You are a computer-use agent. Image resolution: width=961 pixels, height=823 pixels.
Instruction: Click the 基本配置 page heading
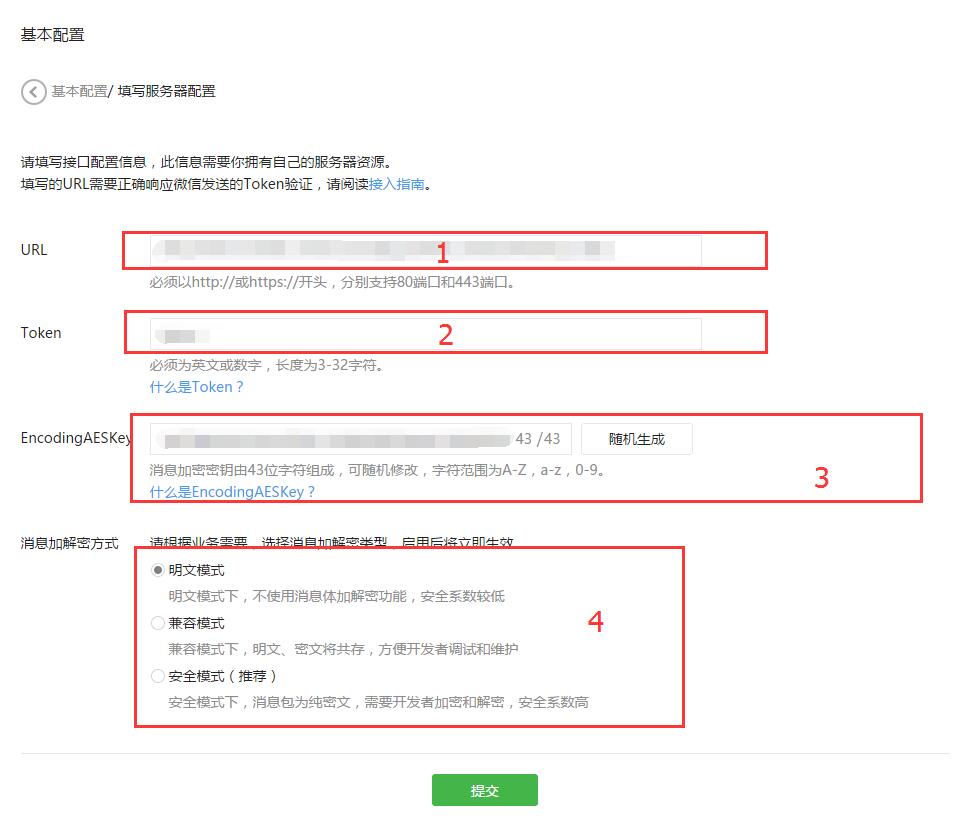53,35
